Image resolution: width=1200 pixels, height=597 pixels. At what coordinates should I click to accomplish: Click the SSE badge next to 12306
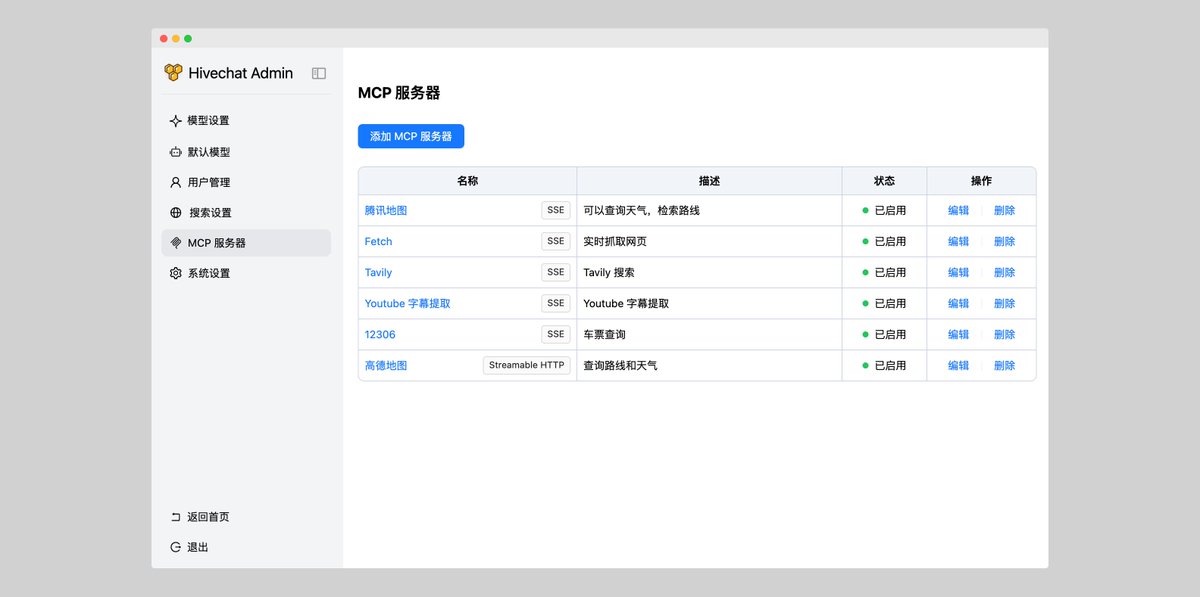(x=555, y=334)
